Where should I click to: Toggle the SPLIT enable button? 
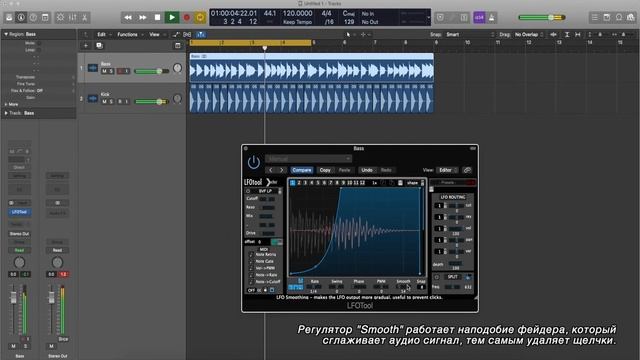click(437, 277)
